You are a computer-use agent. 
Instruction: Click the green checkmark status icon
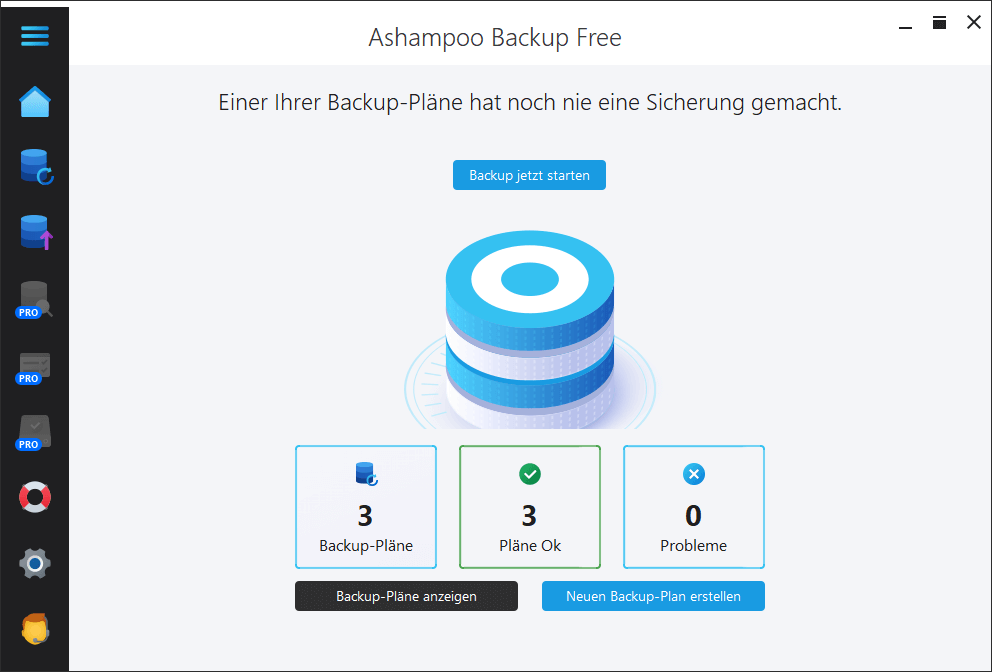[530, 474]
